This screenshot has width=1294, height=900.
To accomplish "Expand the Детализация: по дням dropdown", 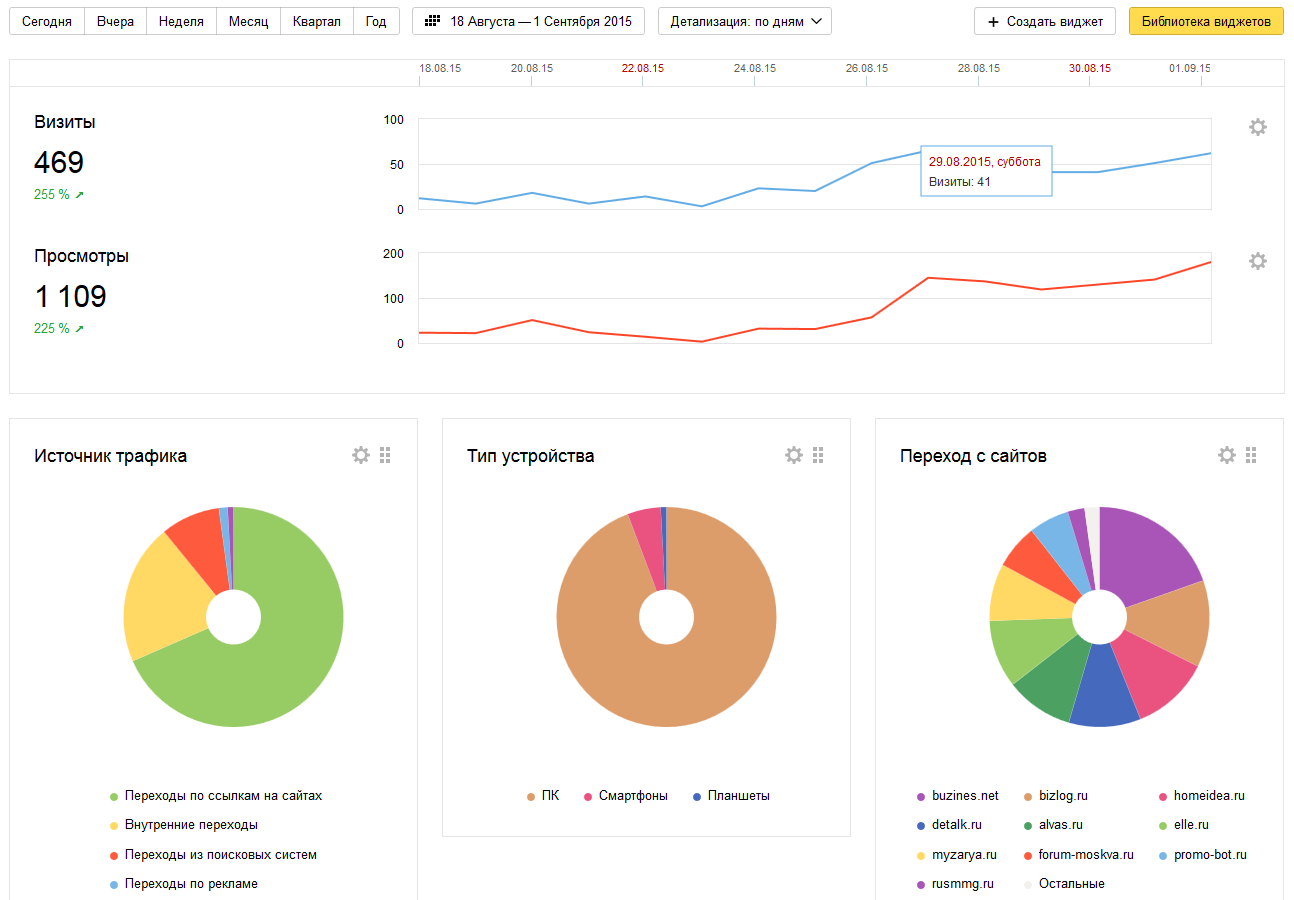I will click(745, 21).
